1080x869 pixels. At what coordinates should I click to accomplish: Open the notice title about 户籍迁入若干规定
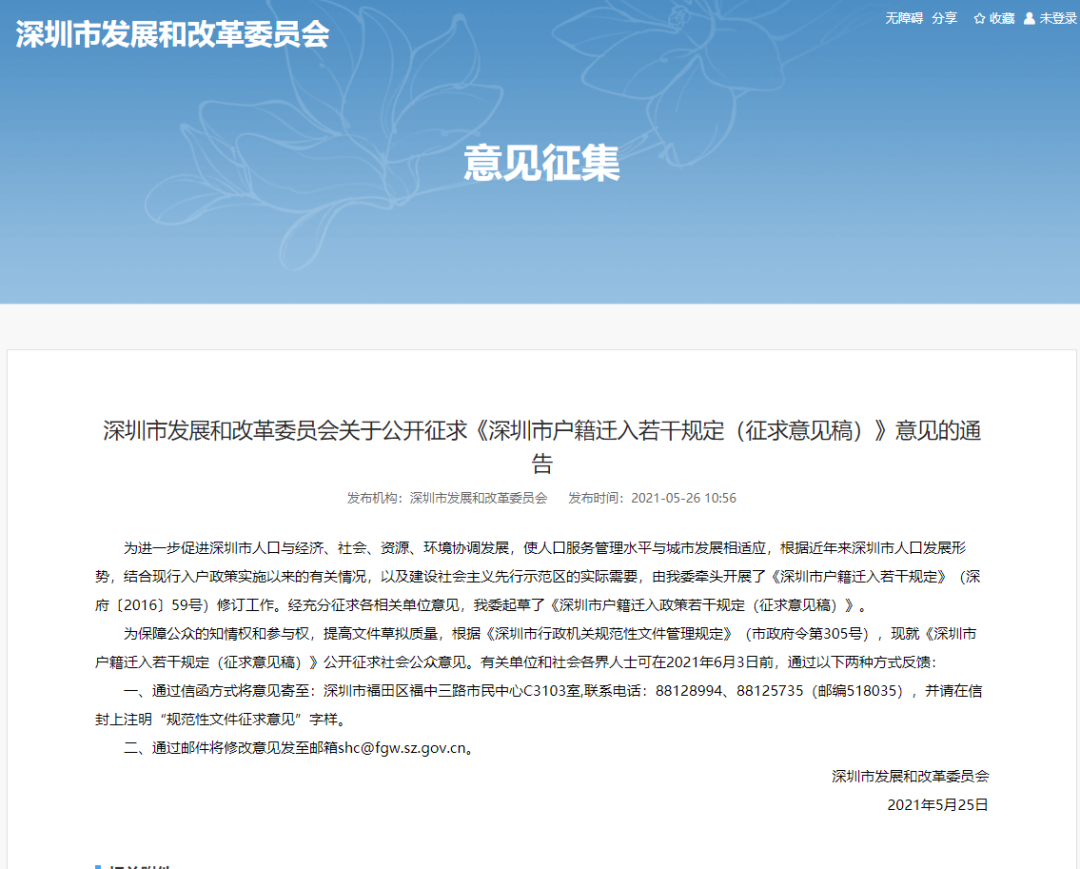[x=540, y=445]
